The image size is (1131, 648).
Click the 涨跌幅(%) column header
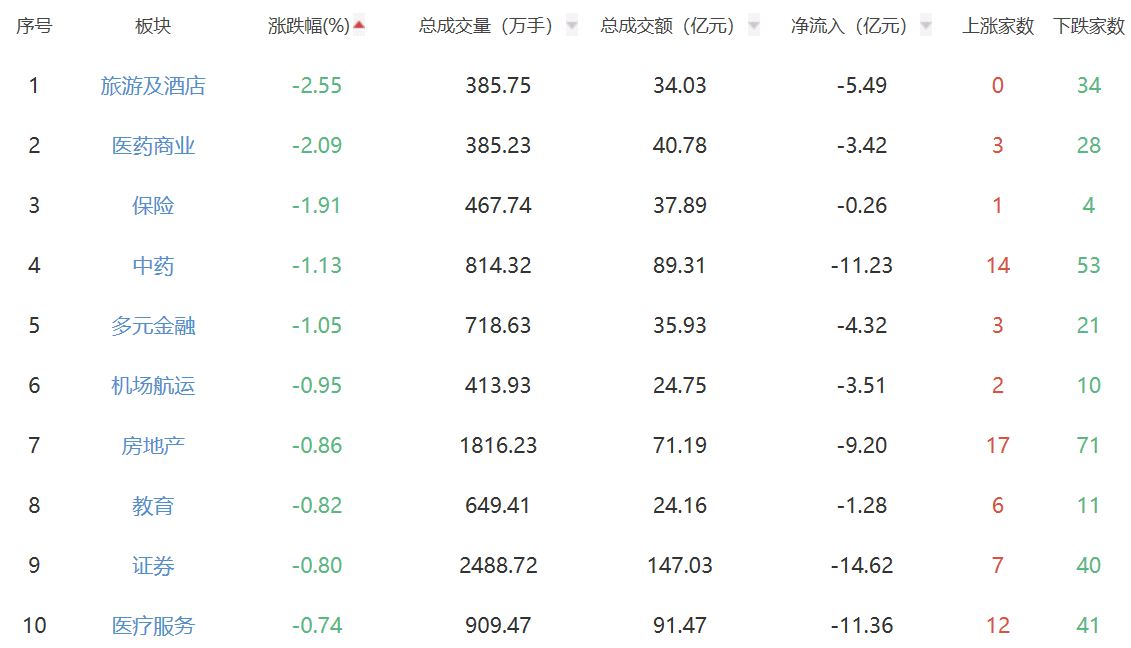click(309, 27)
